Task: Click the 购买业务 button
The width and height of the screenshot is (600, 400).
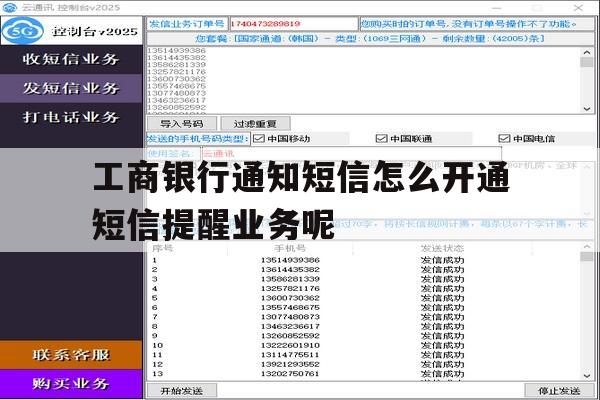Action: tap(71, 384)
